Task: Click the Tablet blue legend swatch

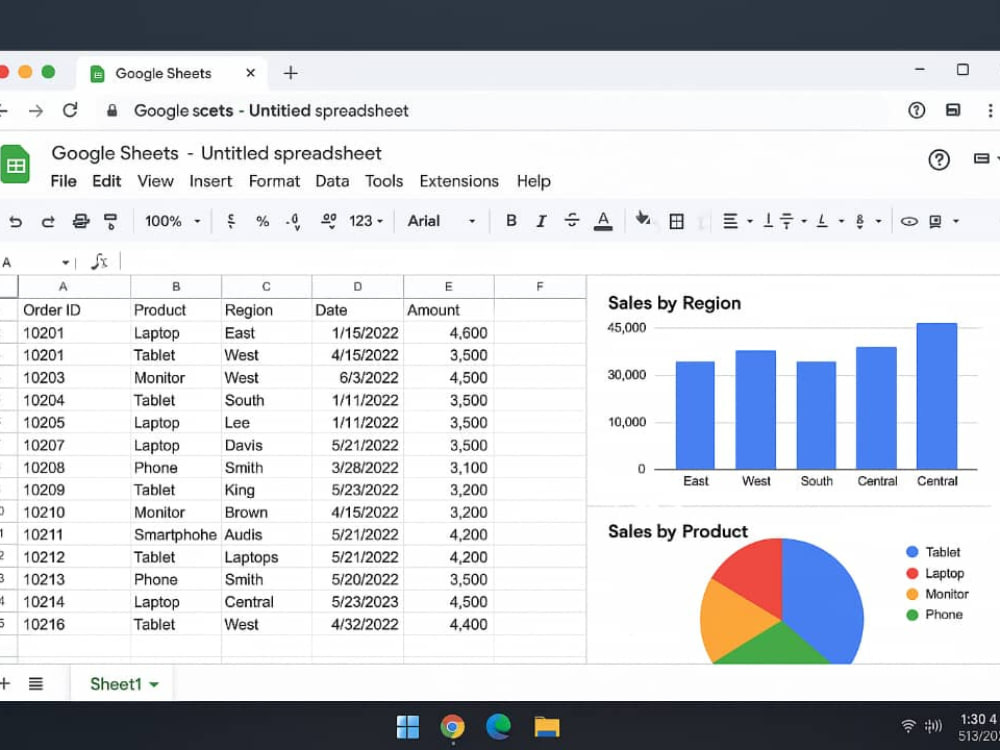Action: pyautogui.click(x=912, y=552)
